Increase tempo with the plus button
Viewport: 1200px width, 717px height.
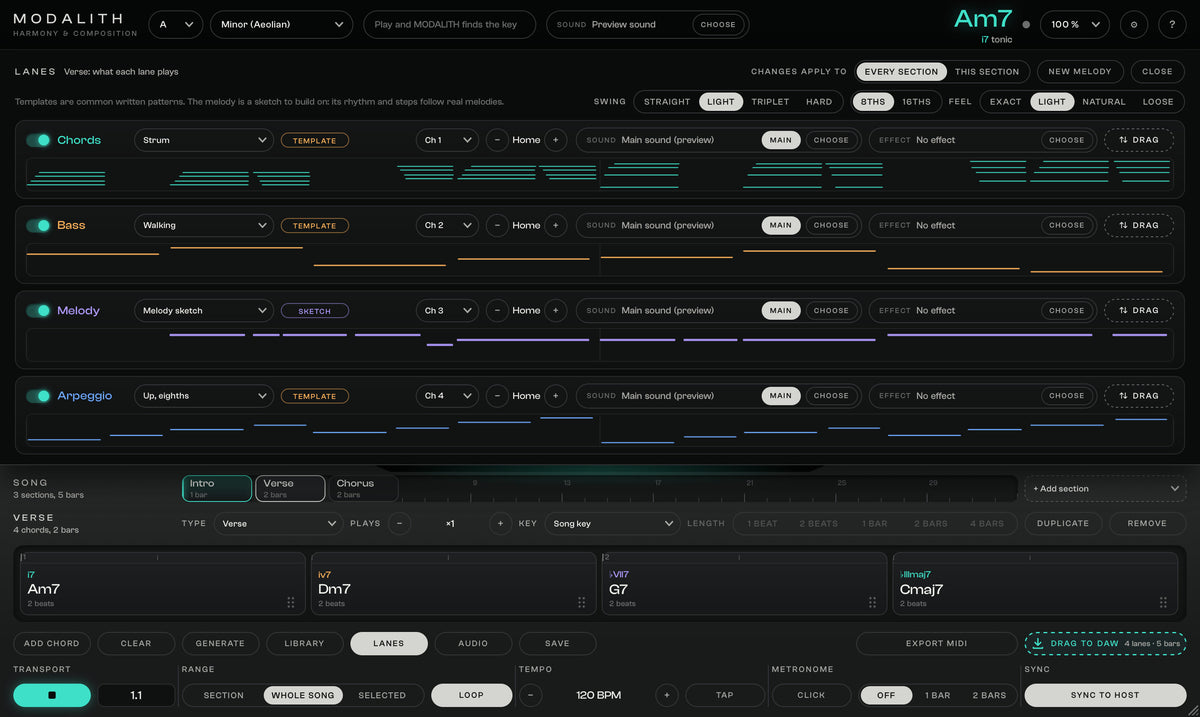pos(666,695)
